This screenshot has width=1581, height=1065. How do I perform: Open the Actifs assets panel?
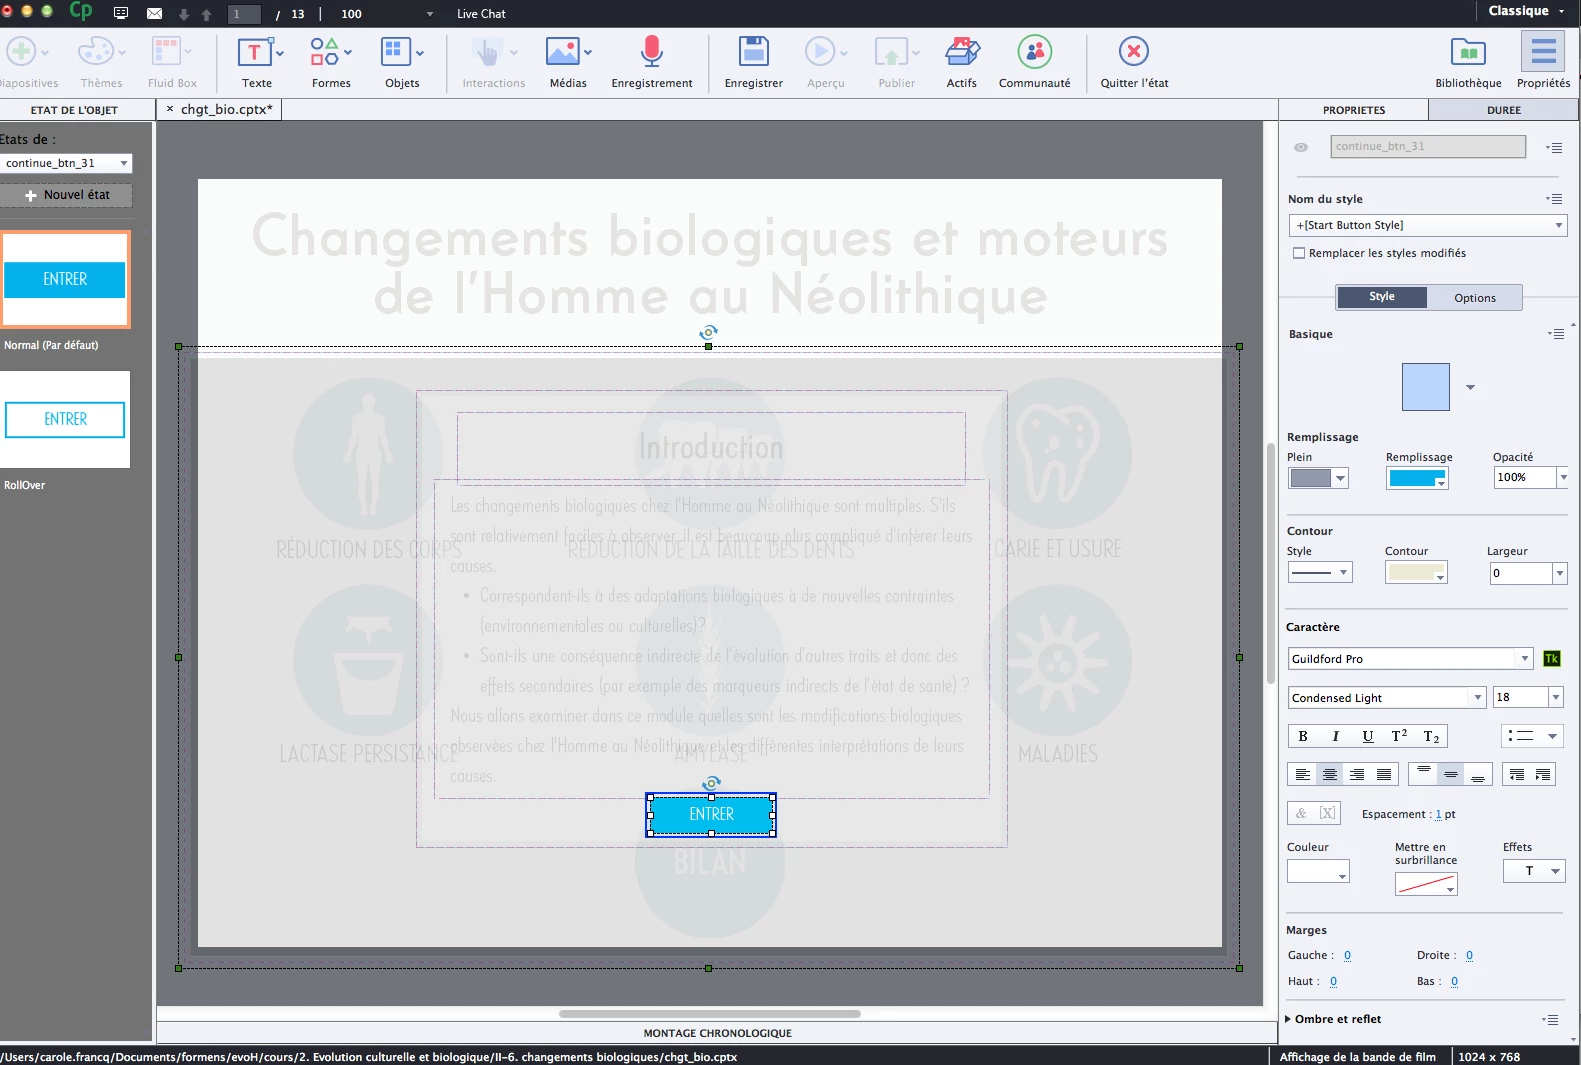point(961,62)
